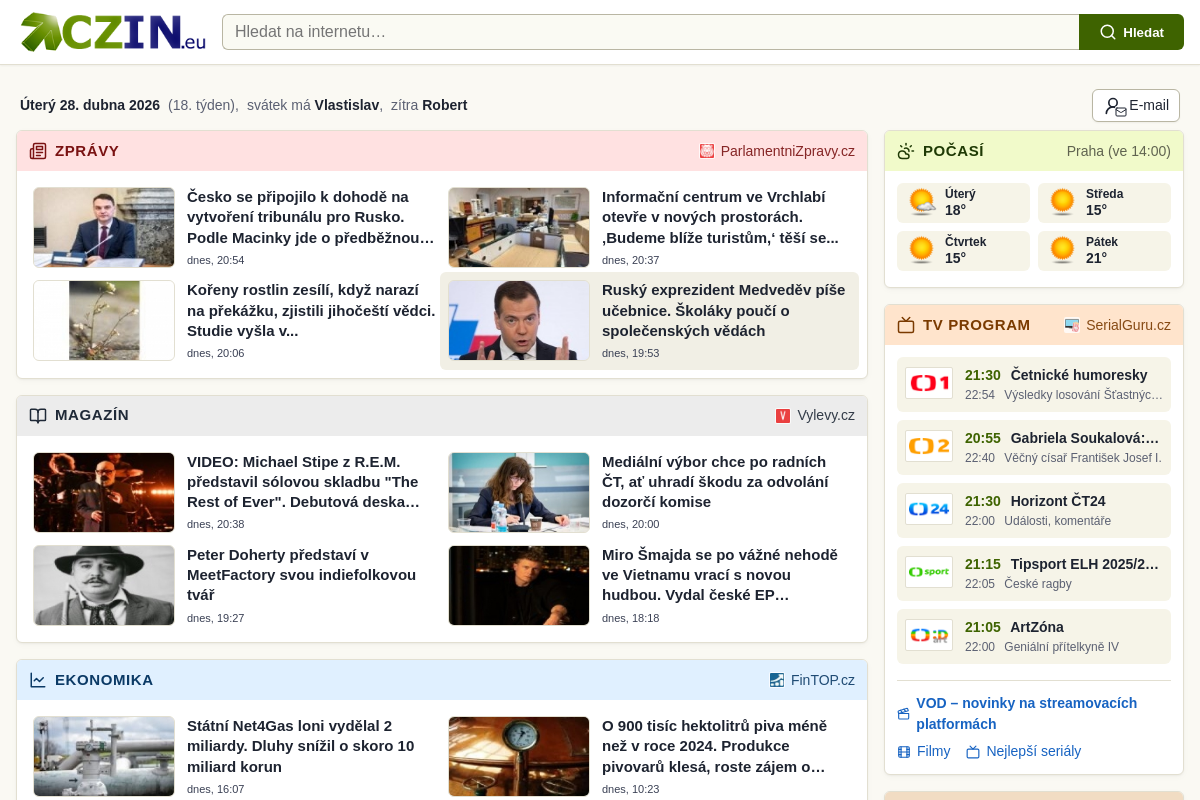This screenshot has width=1200, height=800.
Task: Open Mediální výbor photo thumbnail
Action: tap(519, 492)
